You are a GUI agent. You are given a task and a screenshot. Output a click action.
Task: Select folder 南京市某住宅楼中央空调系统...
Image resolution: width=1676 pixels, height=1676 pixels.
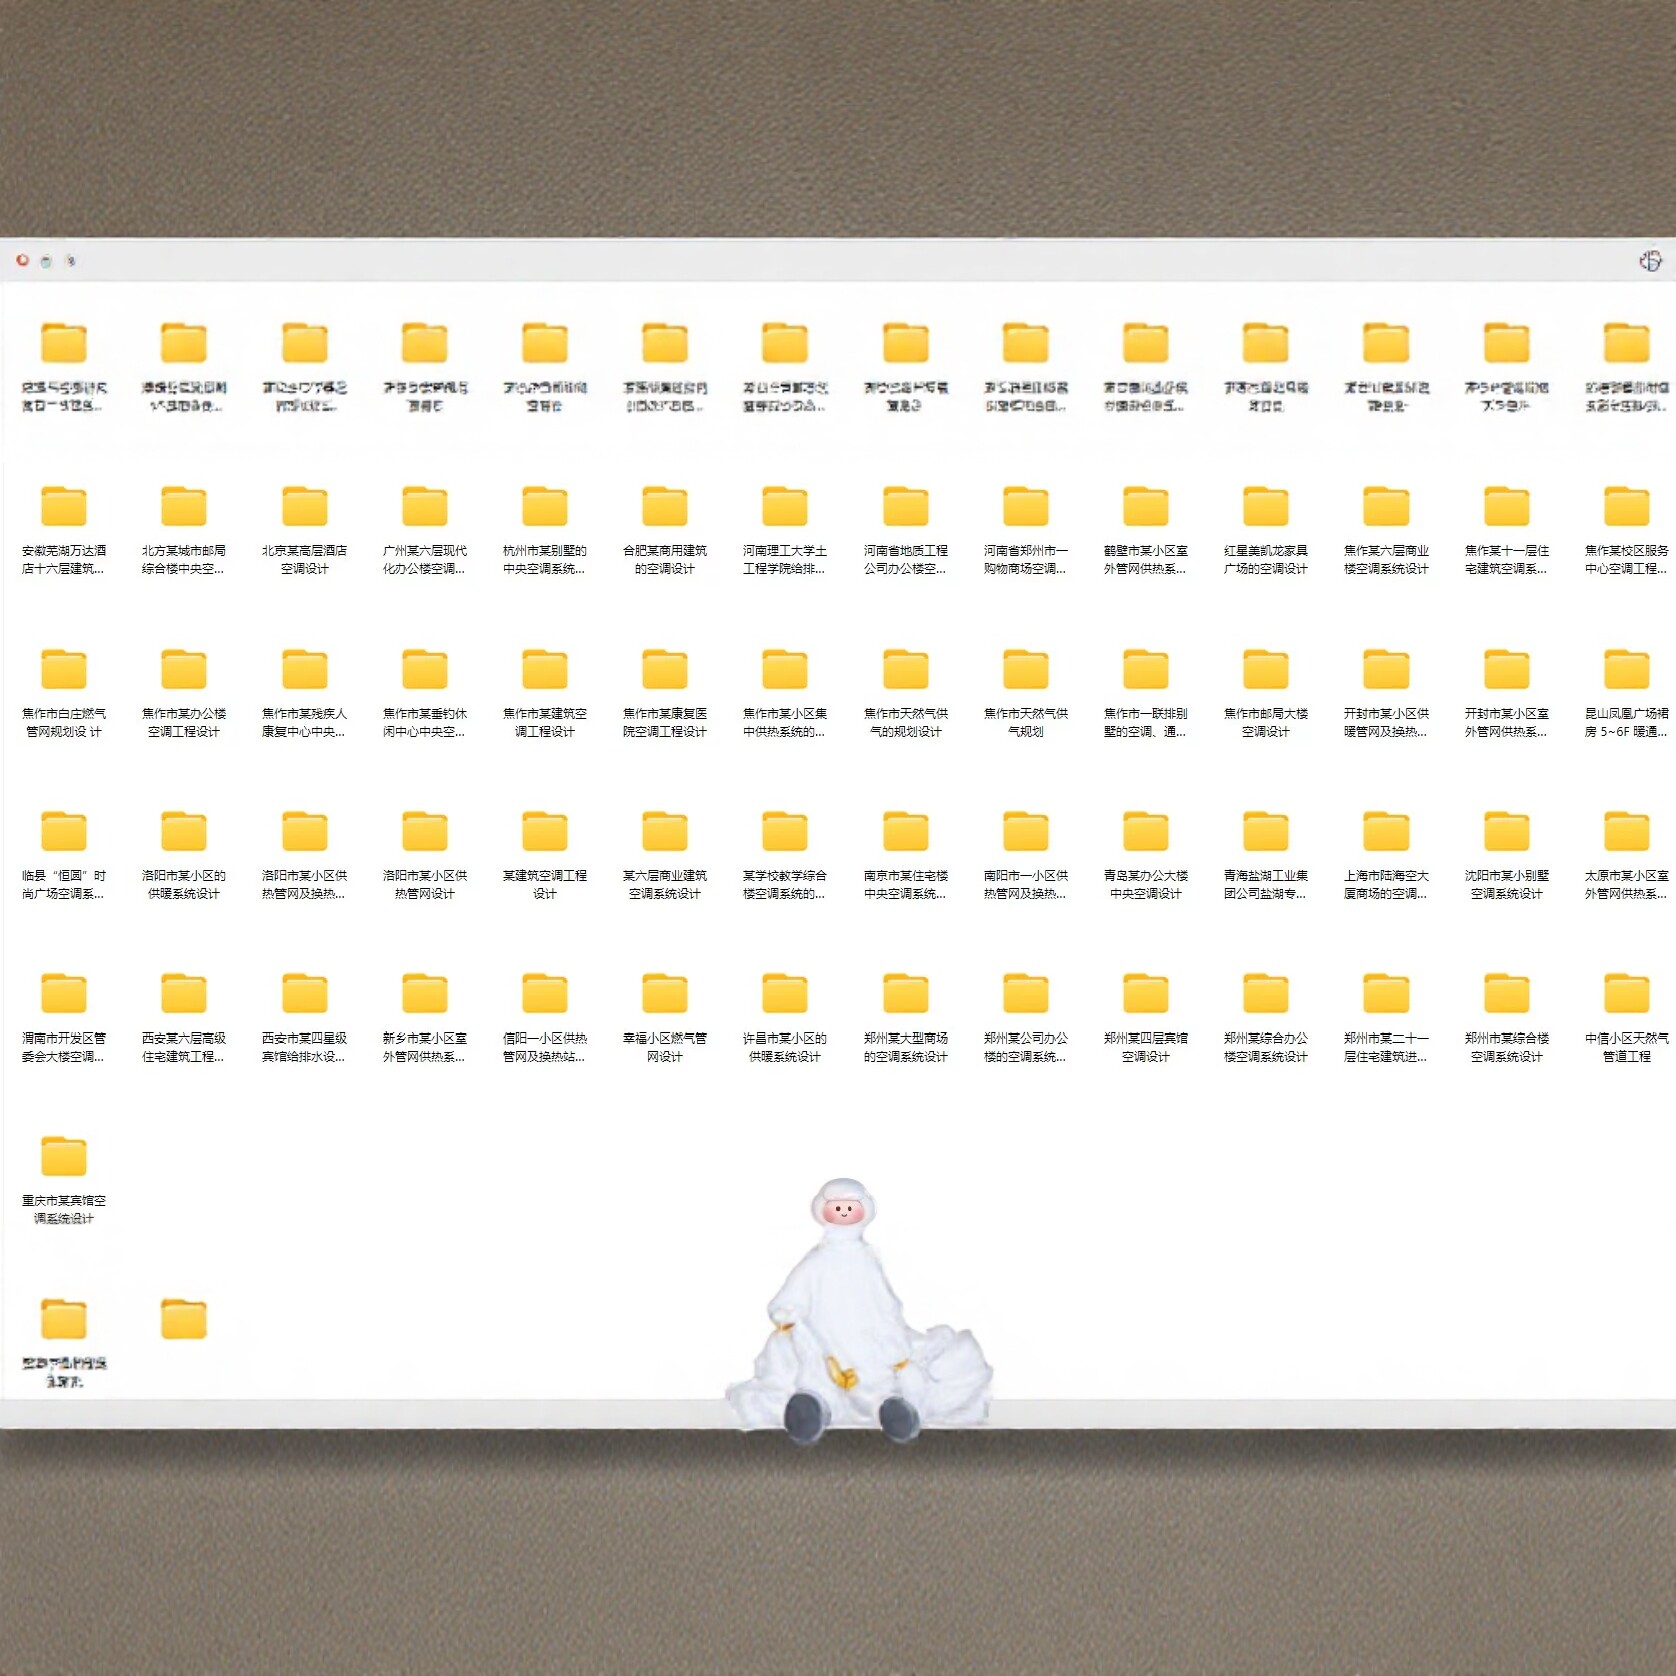click(x=906, y=832)
